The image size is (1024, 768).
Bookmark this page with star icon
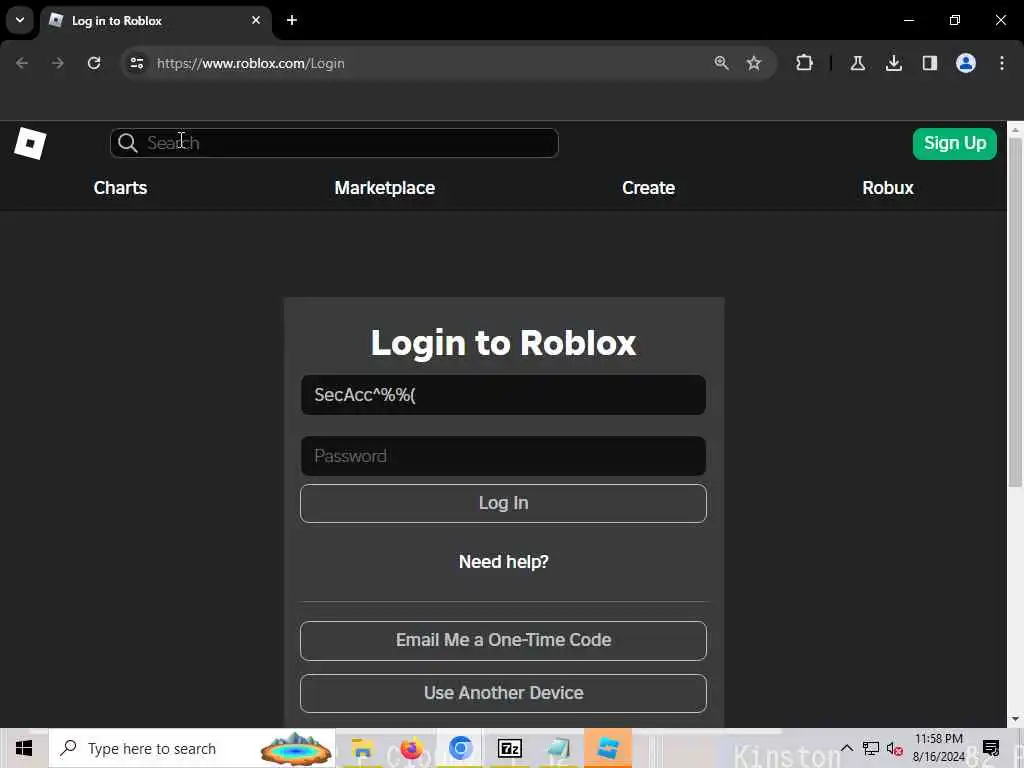coord(754,63)
